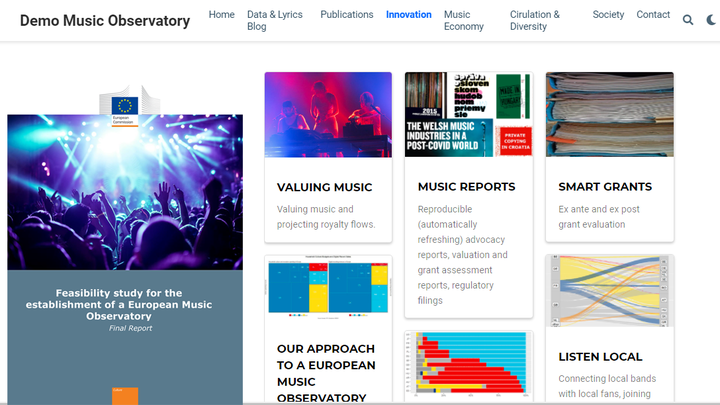Click the Valuing Music concert thumbnail
The width and height of the screenshot is (720, 405).
click(x=328, y=114)
